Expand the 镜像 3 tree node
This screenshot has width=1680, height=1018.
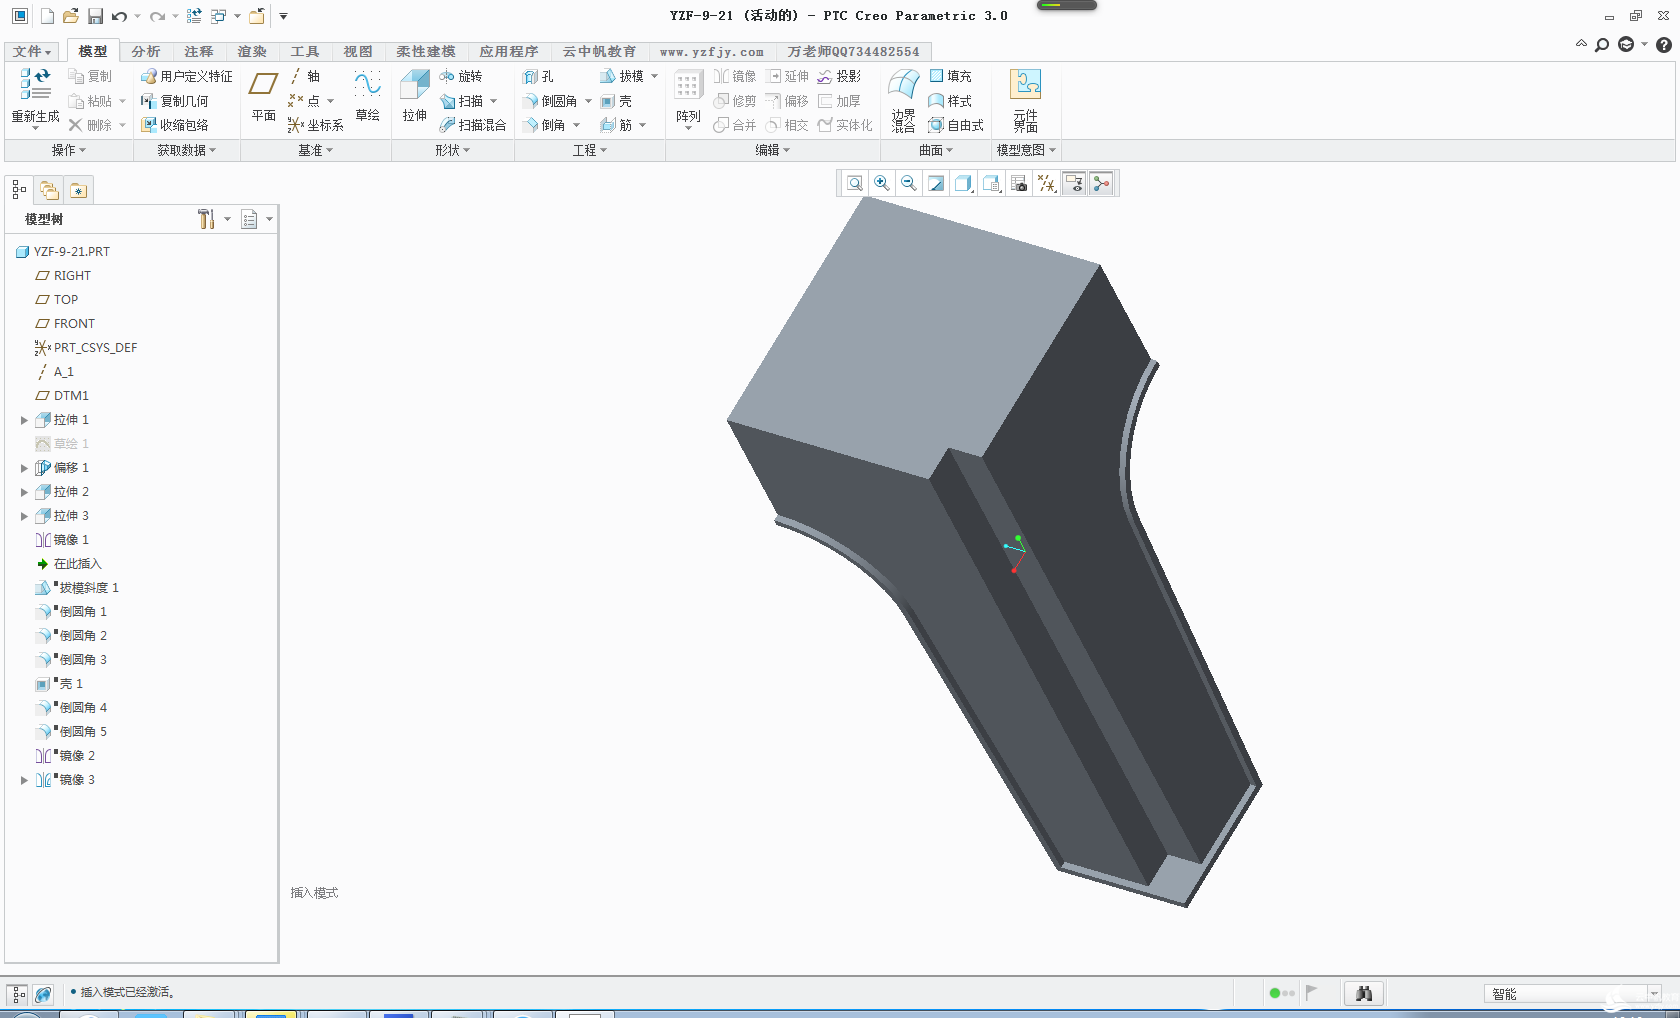pyautogui.click(x=24, y=780)
